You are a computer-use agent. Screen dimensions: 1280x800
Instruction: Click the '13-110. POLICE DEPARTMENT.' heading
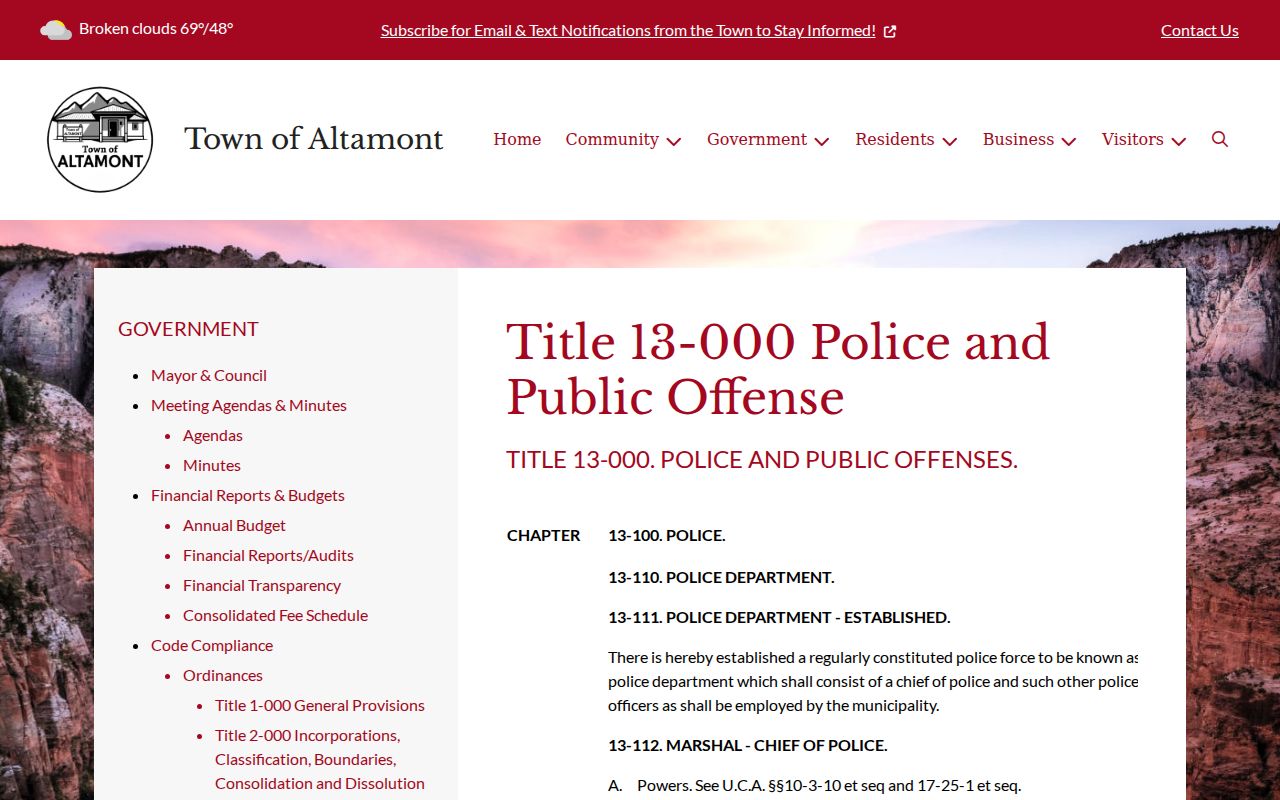[721, 577]
